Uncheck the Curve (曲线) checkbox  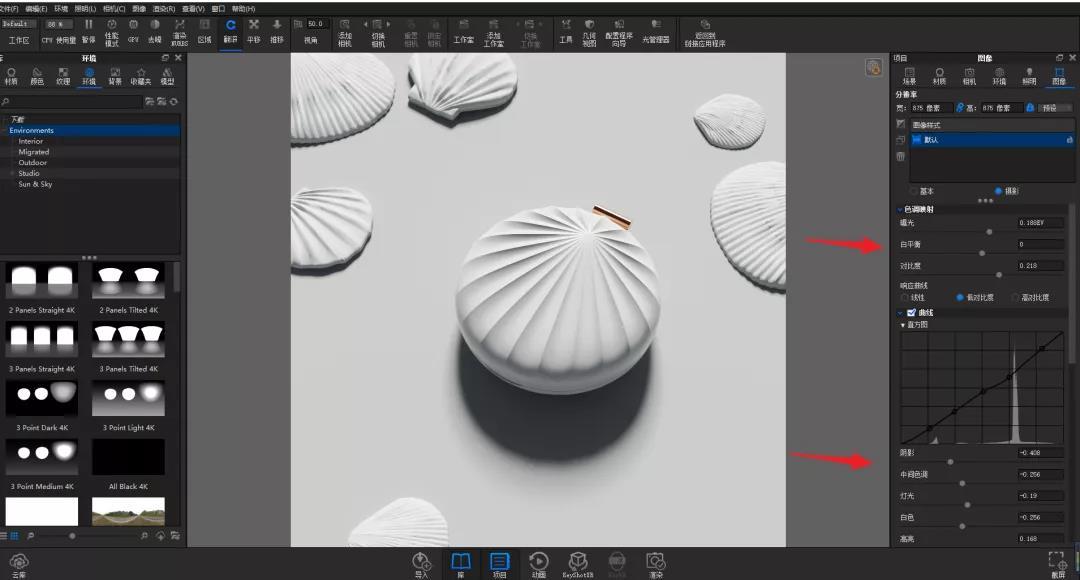[x=911, y=313]
